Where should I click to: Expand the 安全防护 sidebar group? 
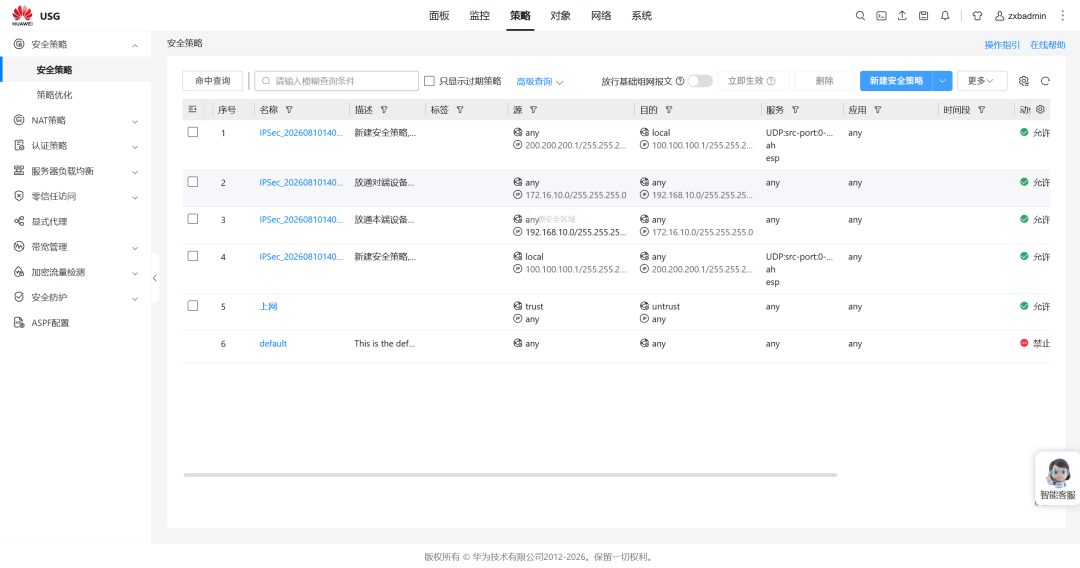[x=135, y=299]
